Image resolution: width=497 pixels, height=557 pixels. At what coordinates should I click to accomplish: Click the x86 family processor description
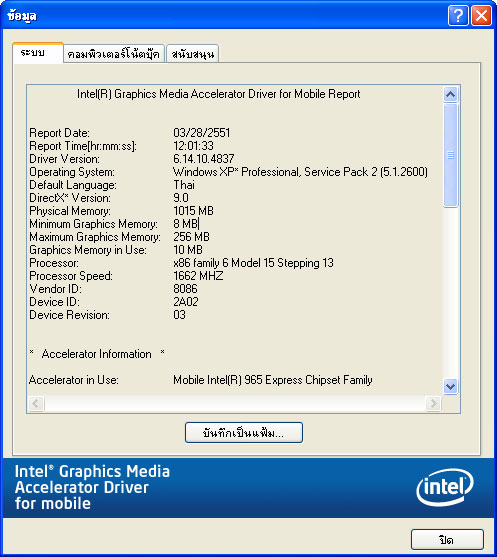pyautogui.click(x=254, y=263)
